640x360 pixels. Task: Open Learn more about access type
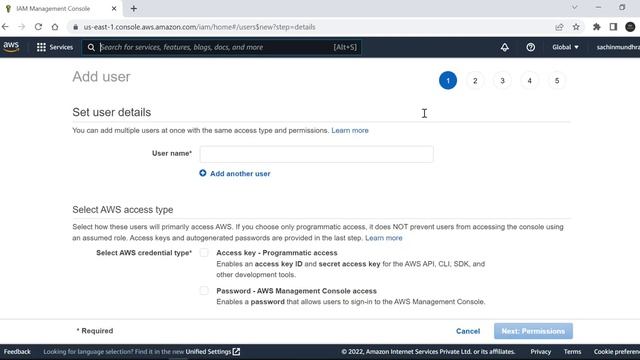point(384,238)
